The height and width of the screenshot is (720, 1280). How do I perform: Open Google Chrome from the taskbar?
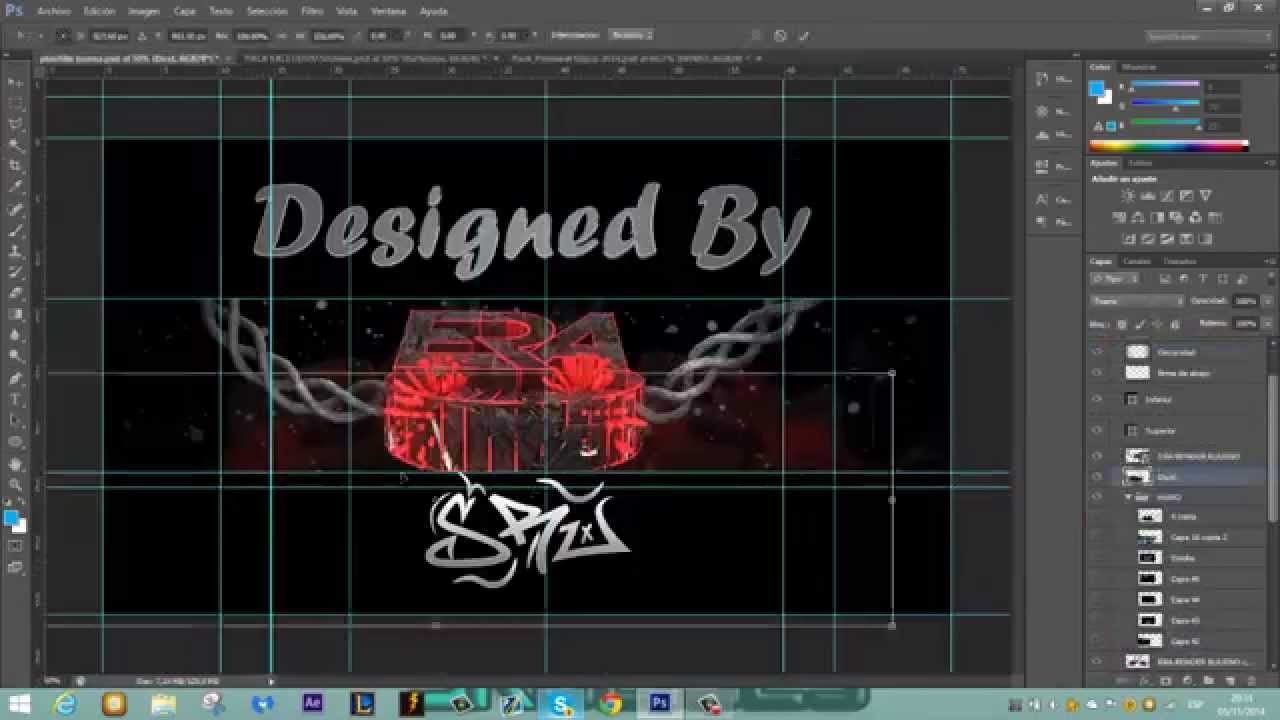610,704
